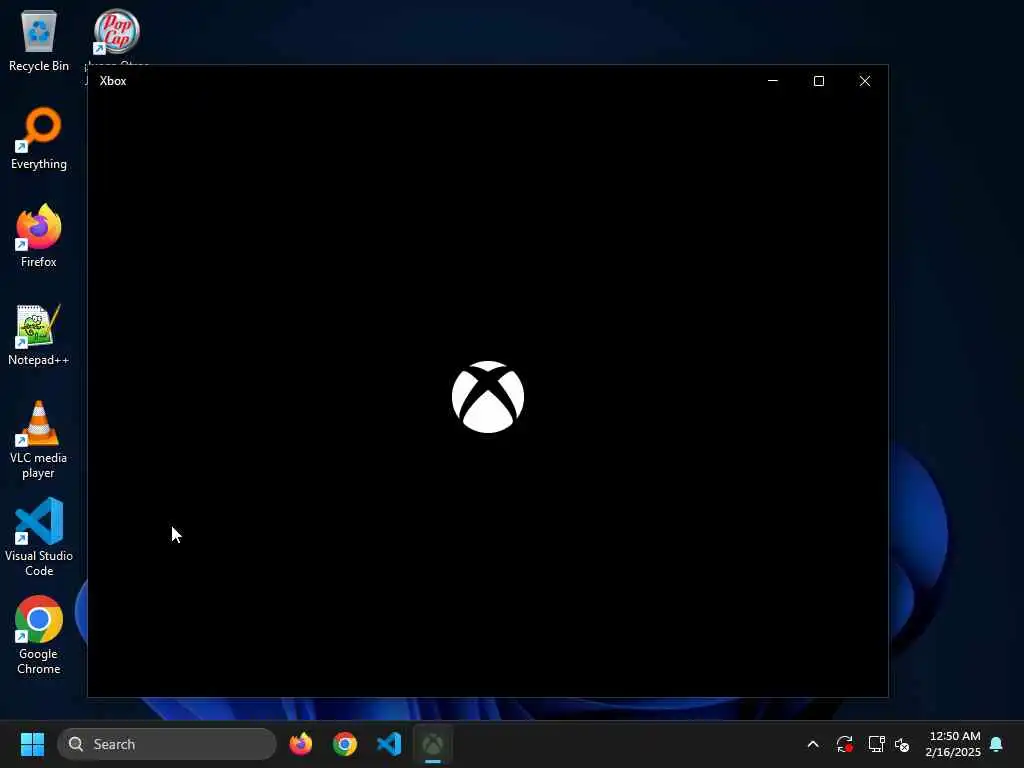Open the PopCap game shortcut on desktop
The height and width of the screenshot is (768, 1024).
116,33
